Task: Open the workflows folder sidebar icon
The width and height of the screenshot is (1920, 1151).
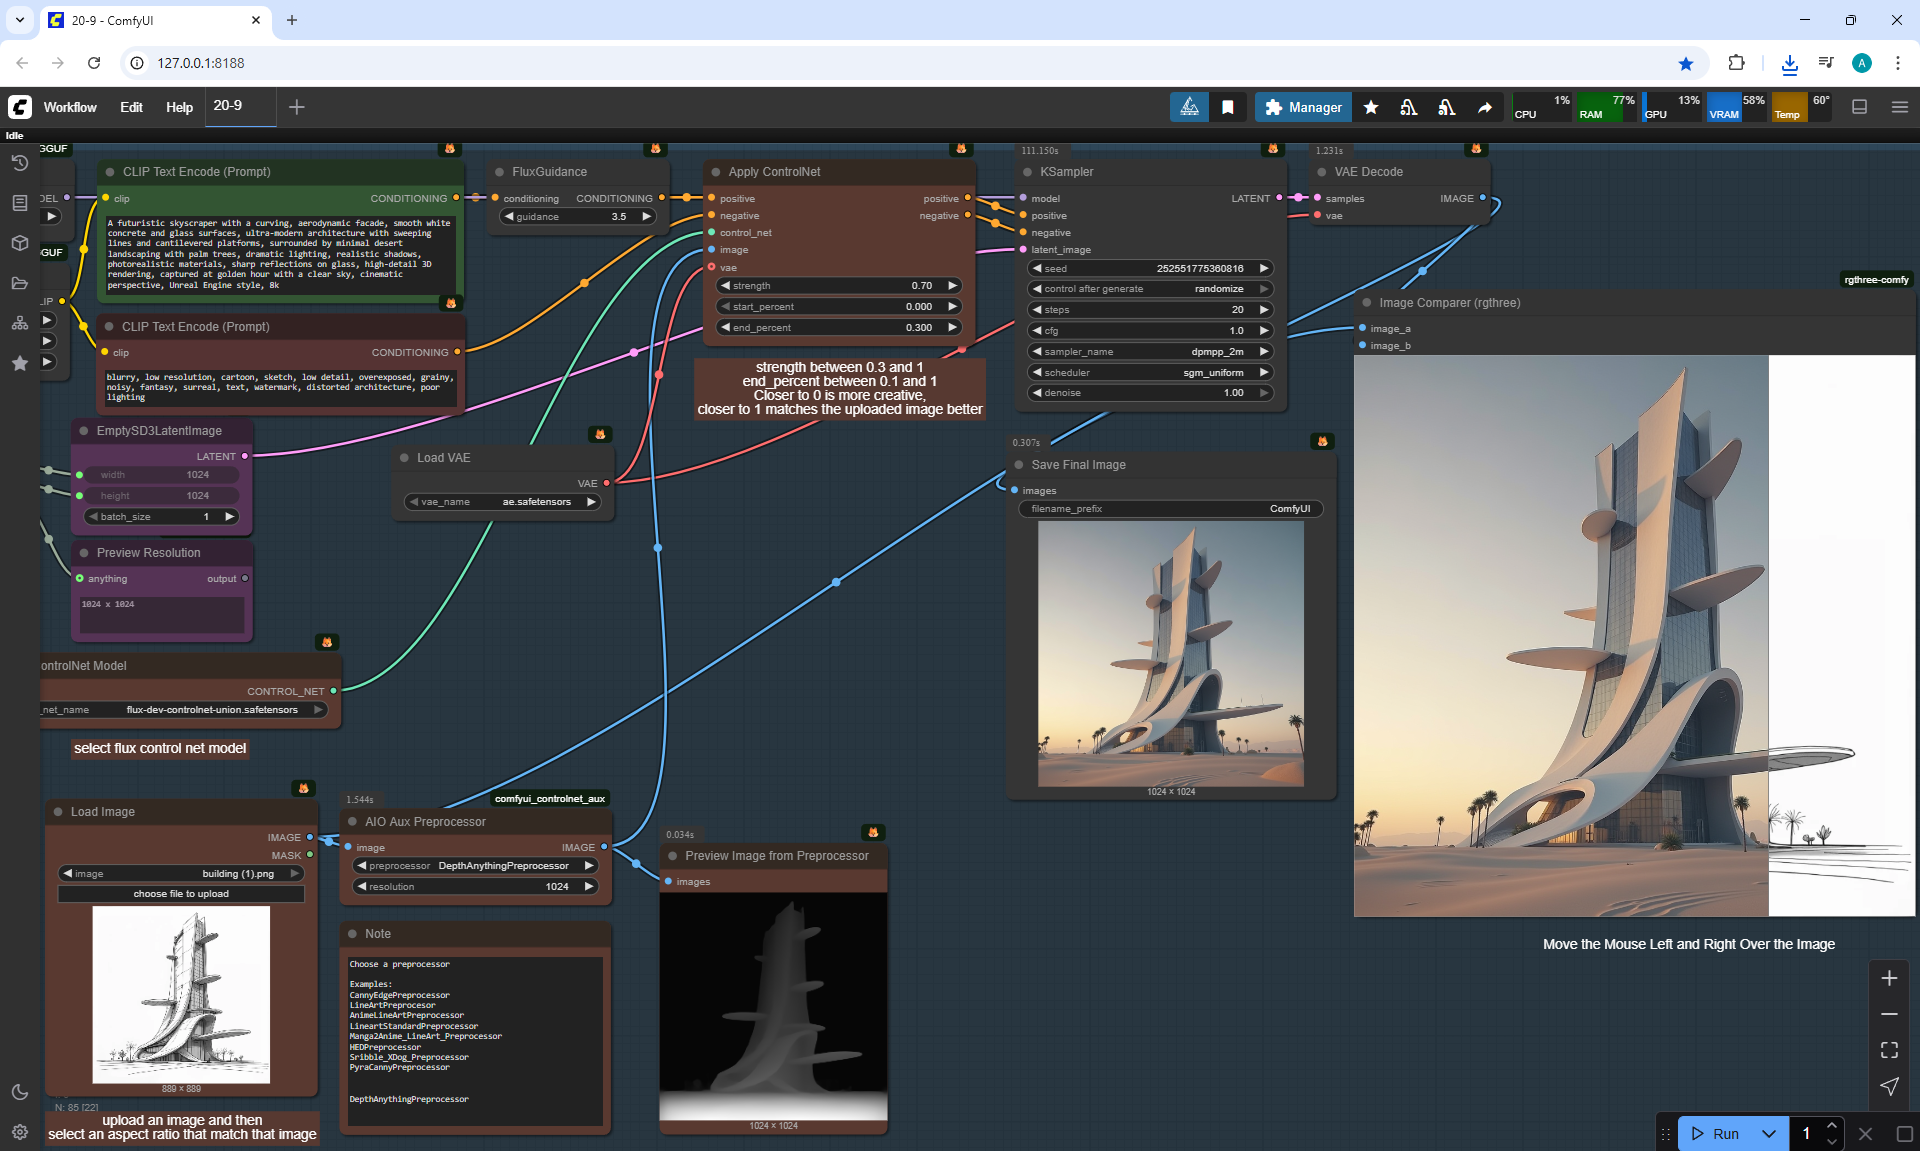Action: point(19,283)
